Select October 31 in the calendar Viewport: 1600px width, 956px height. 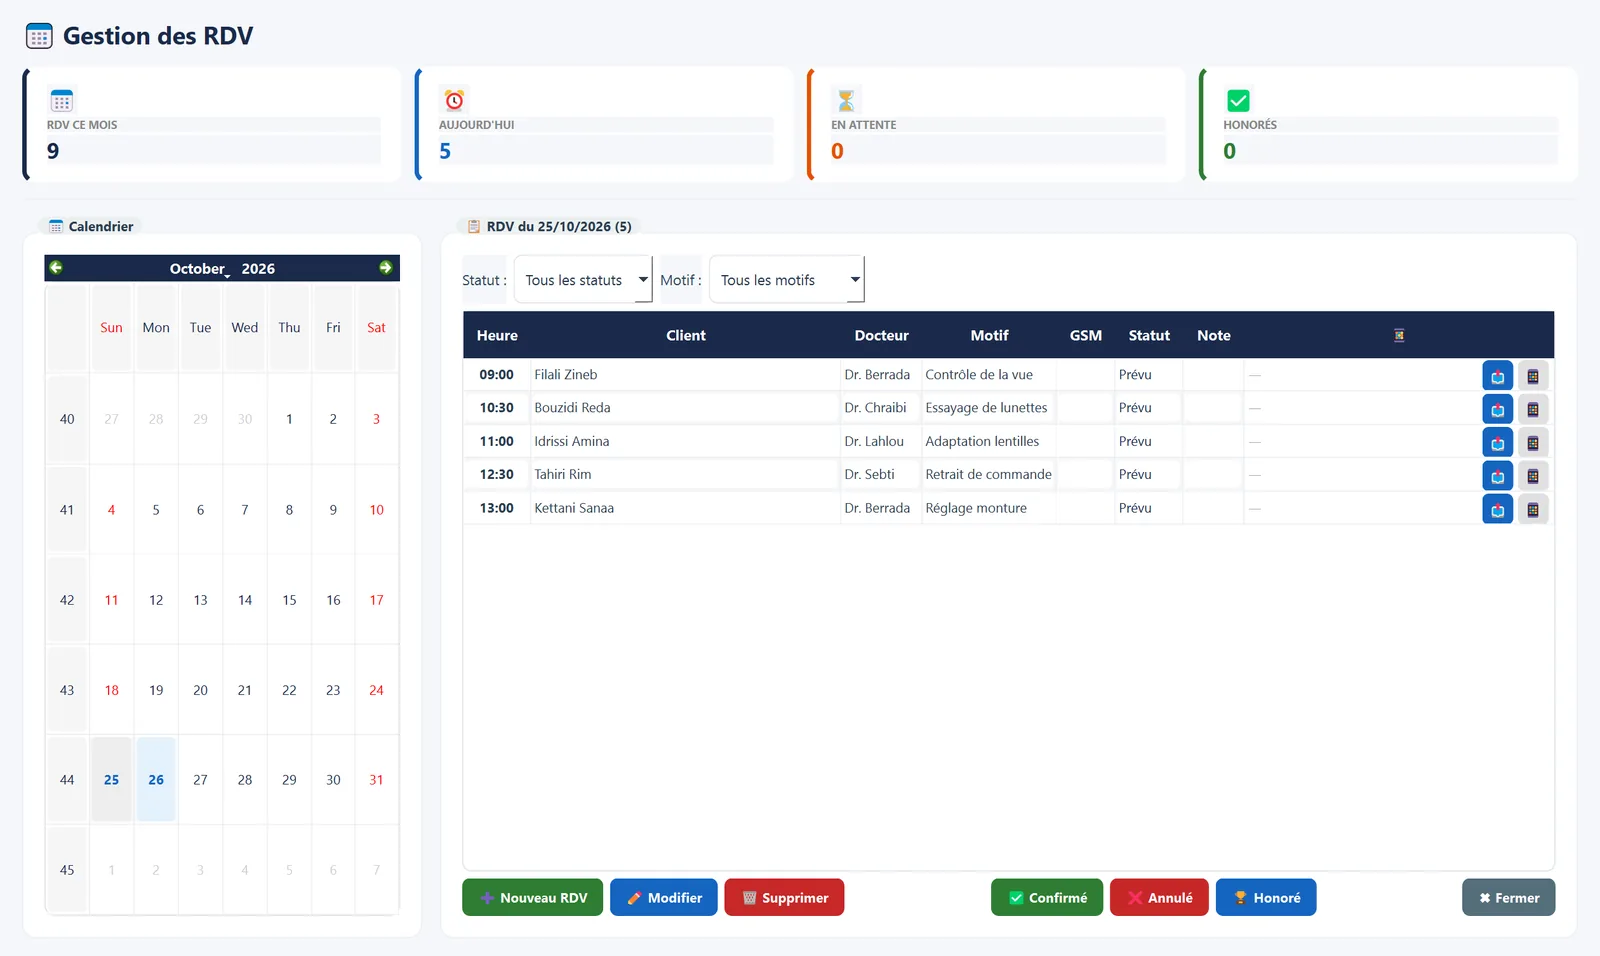pos(376,780)
